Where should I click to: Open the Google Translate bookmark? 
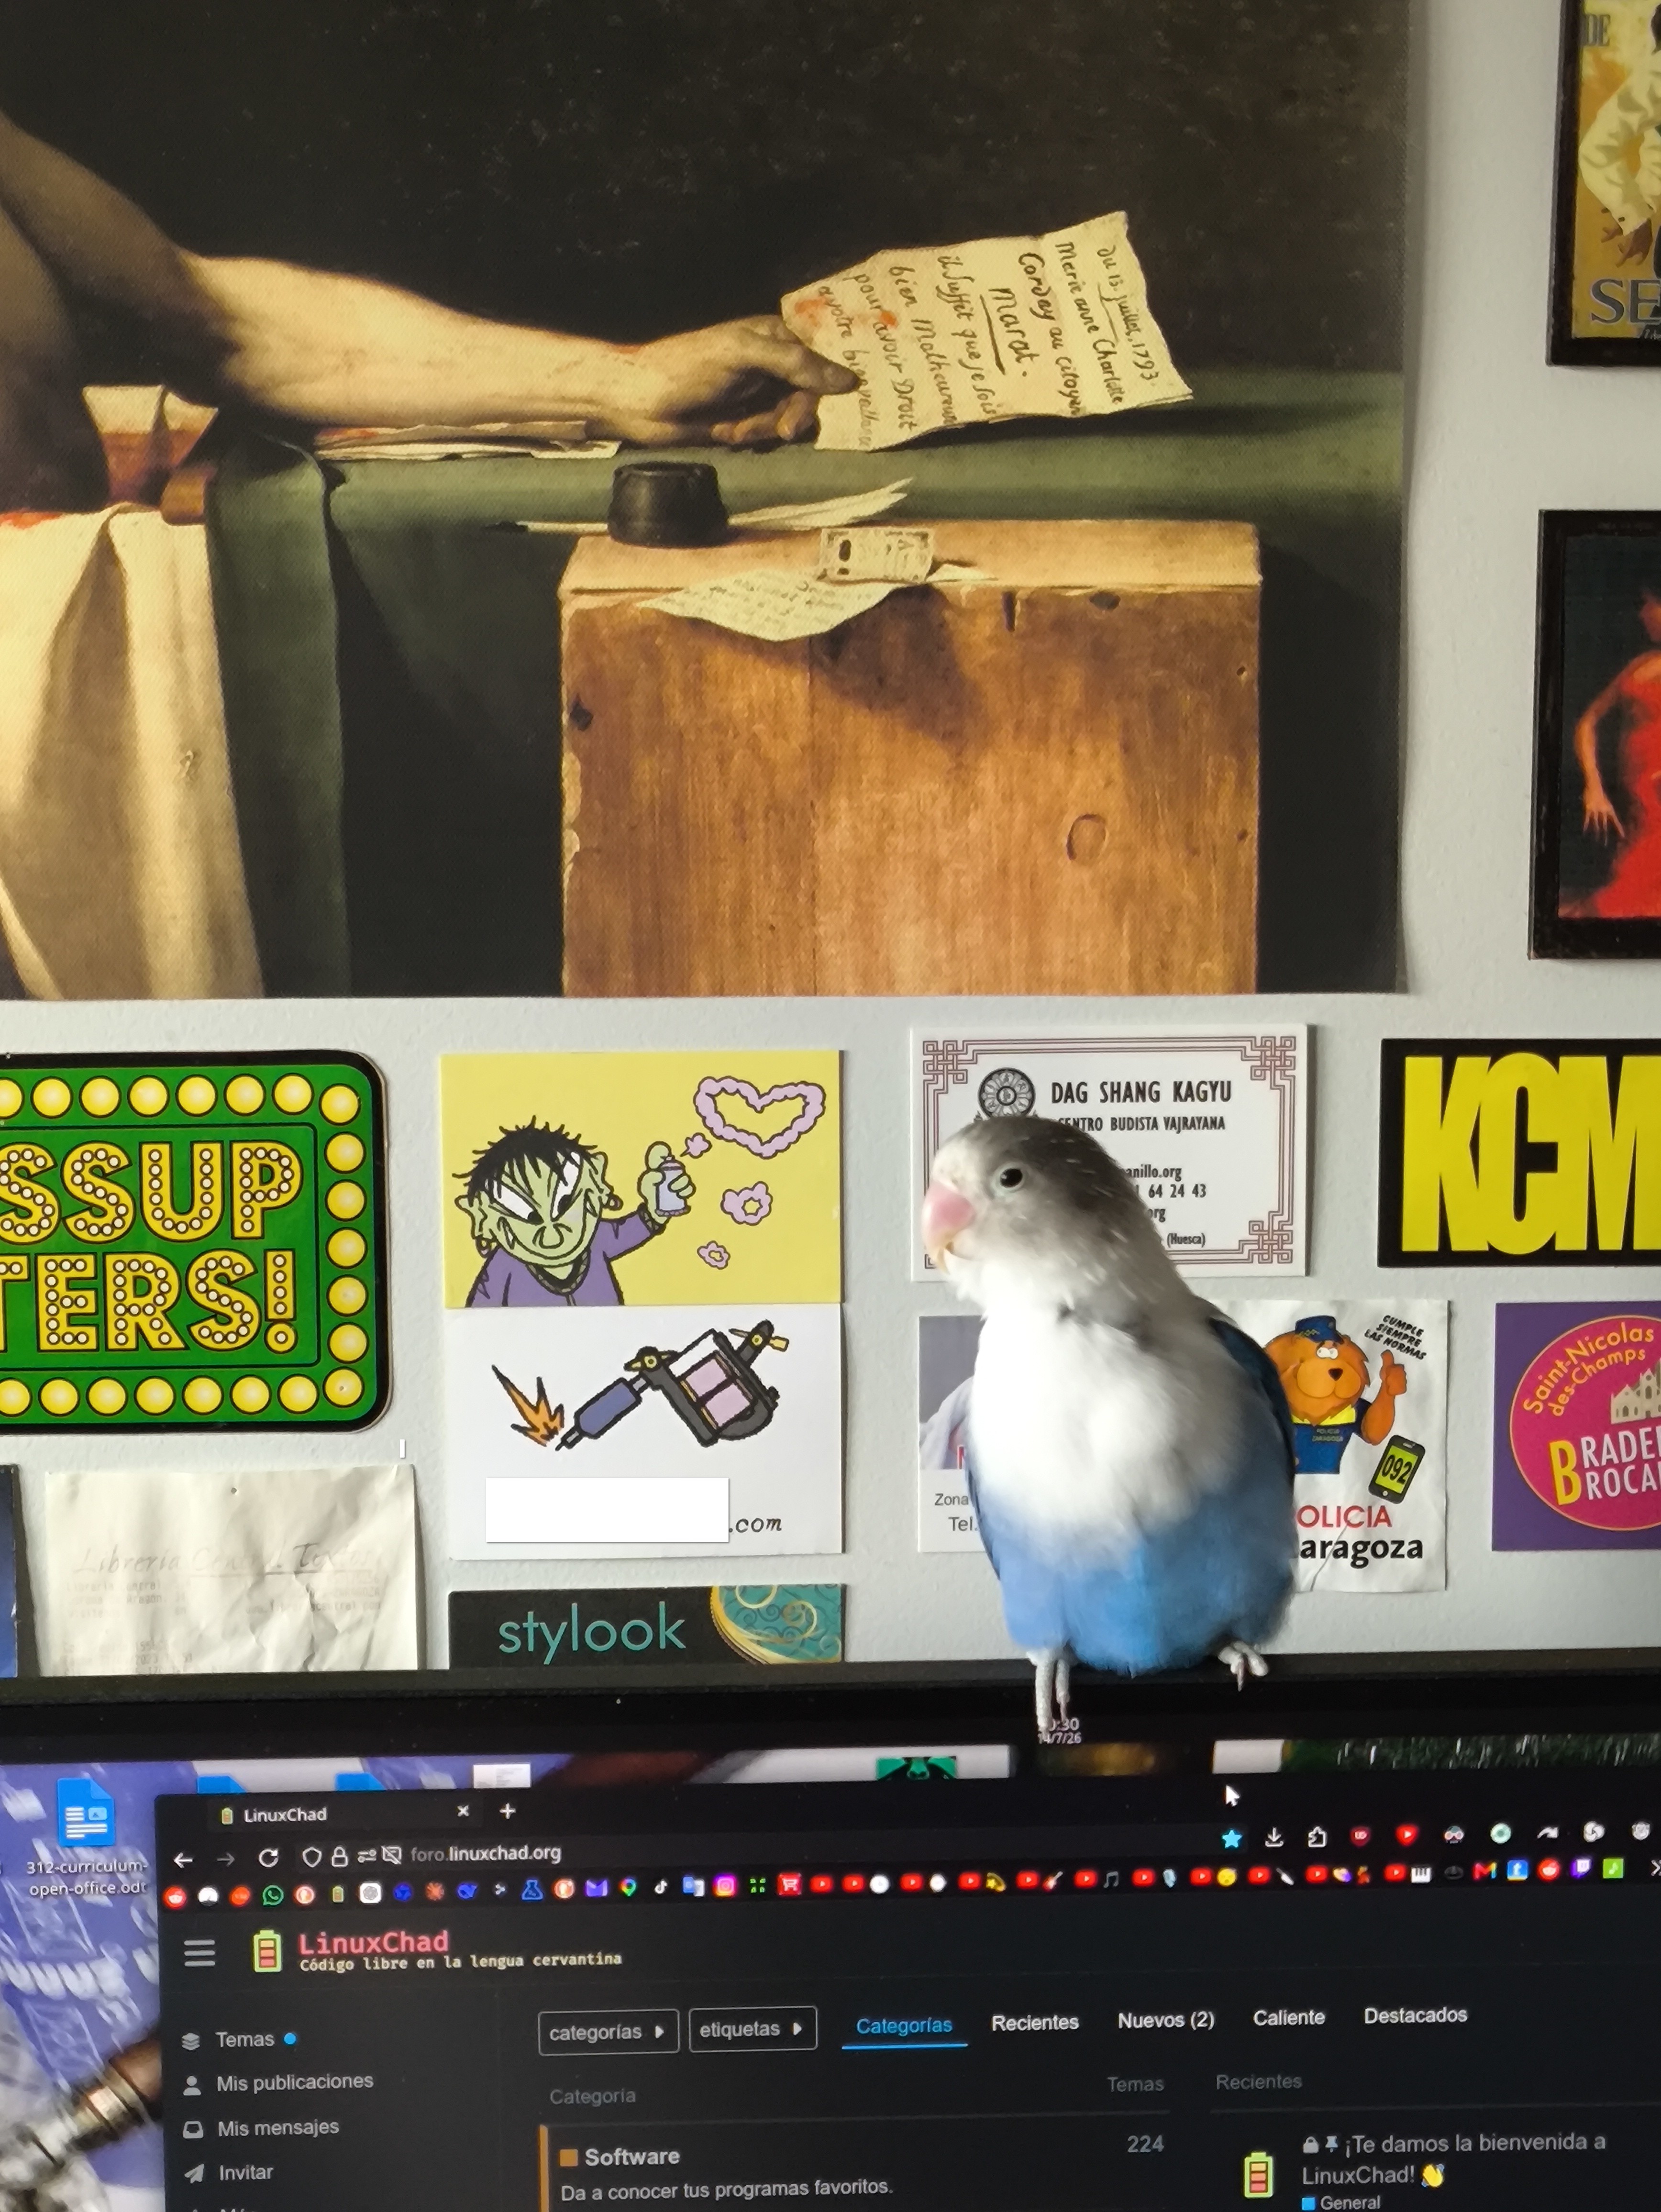[693, 1887]
